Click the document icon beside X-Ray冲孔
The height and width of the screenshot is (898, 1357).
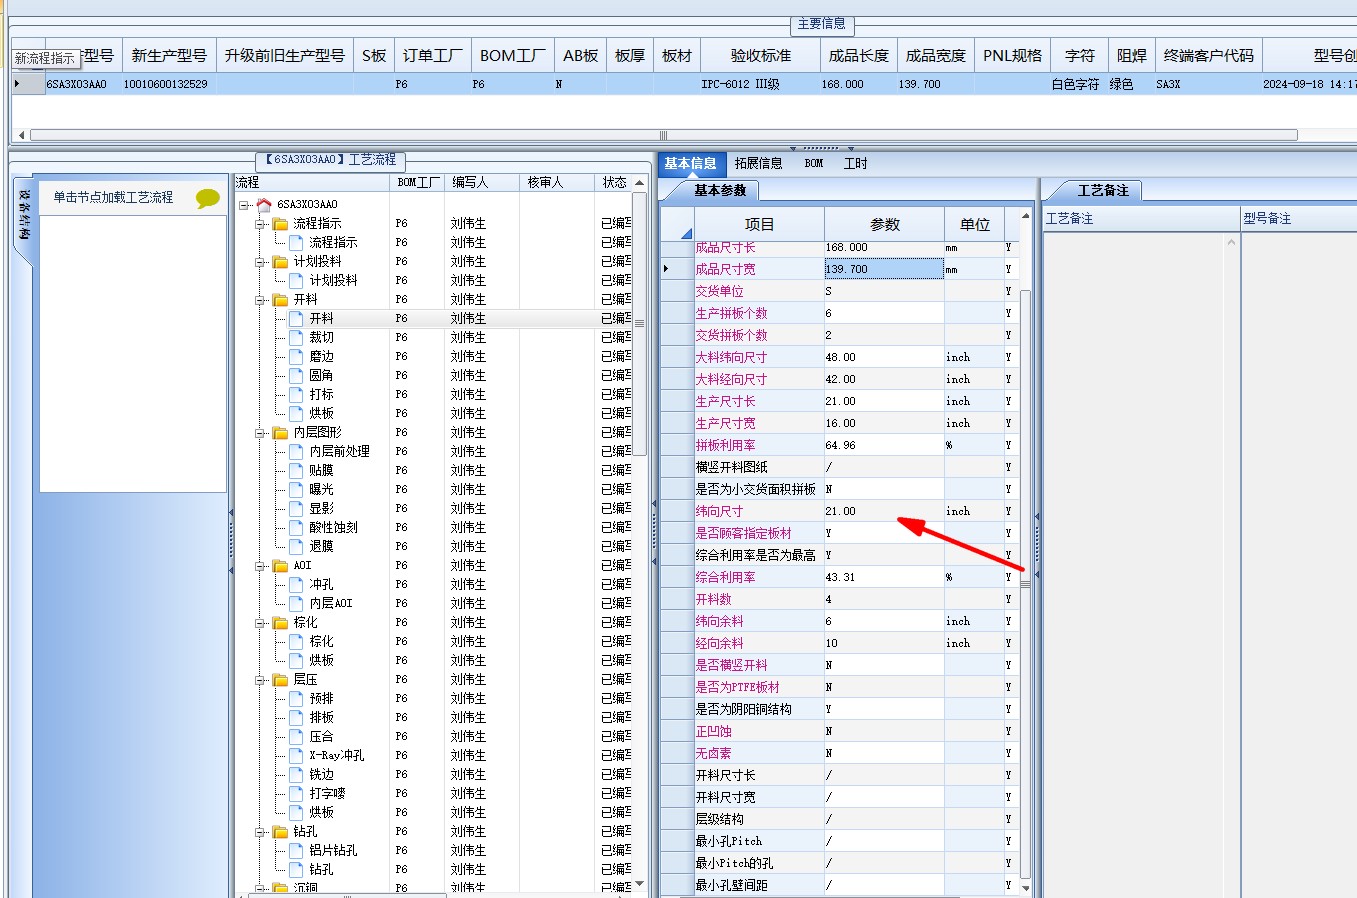coord(296,755)
